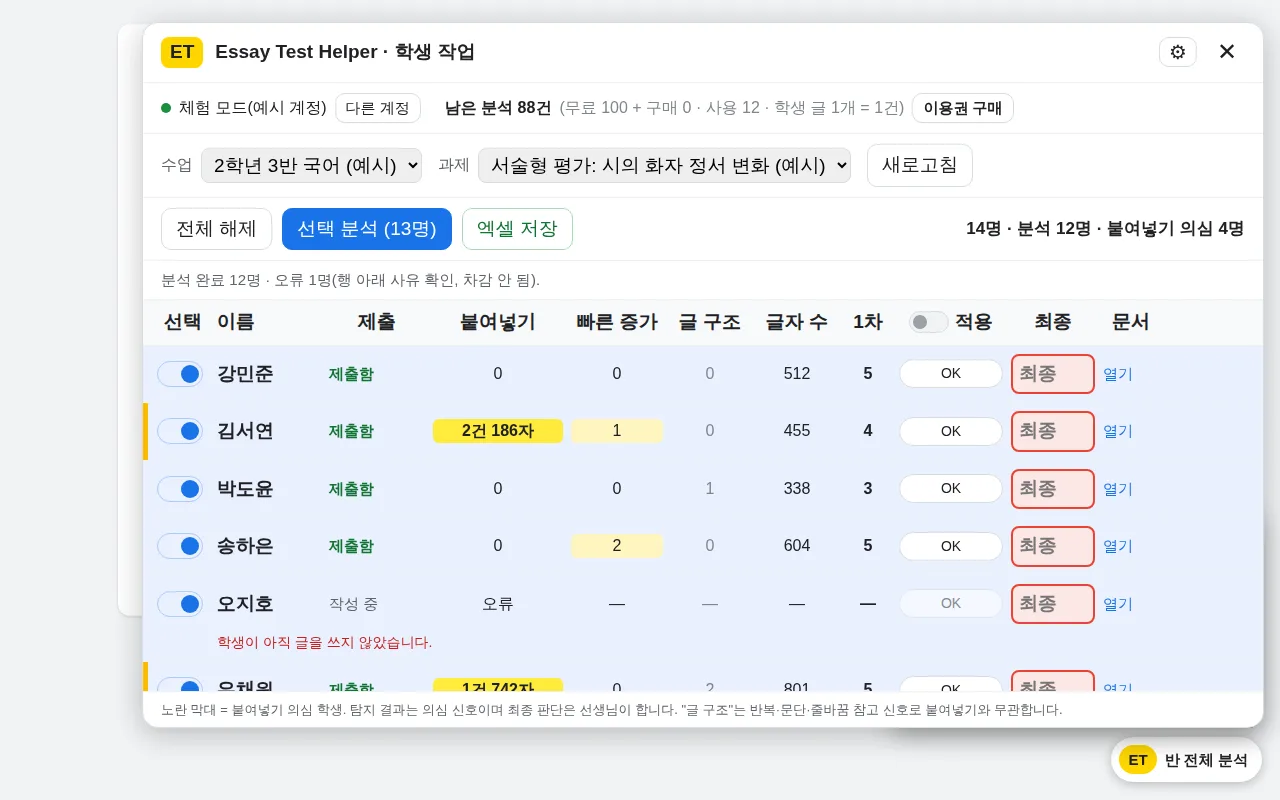Screen dimensions: 1280x800
Task: Open the document link 열기 for 강민준
Action: coord(1118,374)
